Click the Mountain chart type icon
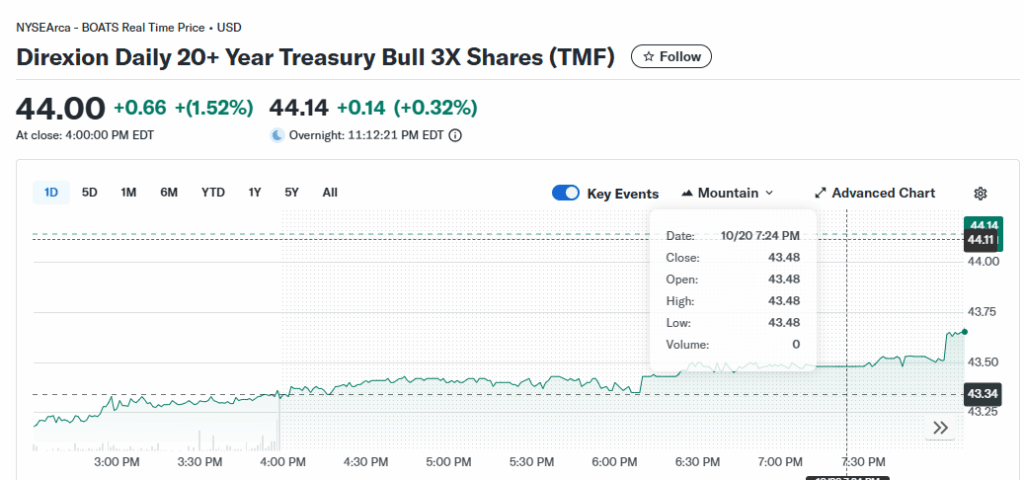This screenshot has width=1024, height=480. tap(687, 193)
